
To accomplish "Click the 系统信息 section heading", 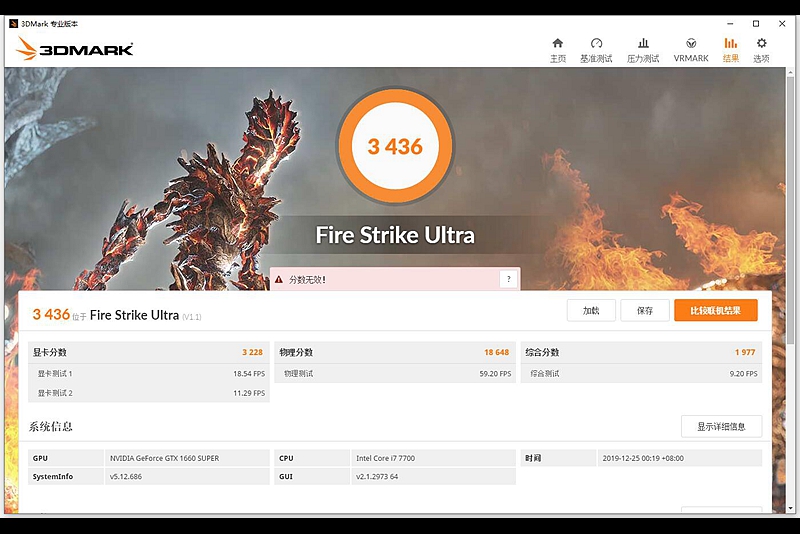I will (x=51, y=426).
